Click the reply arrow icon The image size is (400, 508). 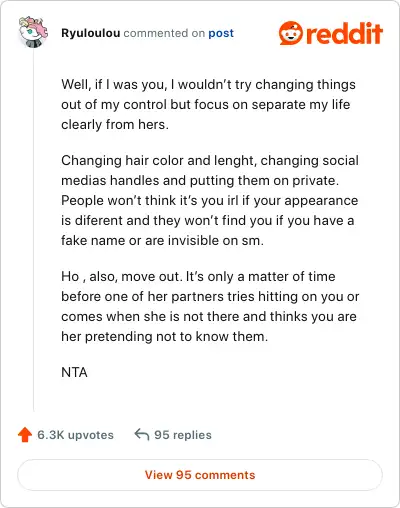[141, 434]
